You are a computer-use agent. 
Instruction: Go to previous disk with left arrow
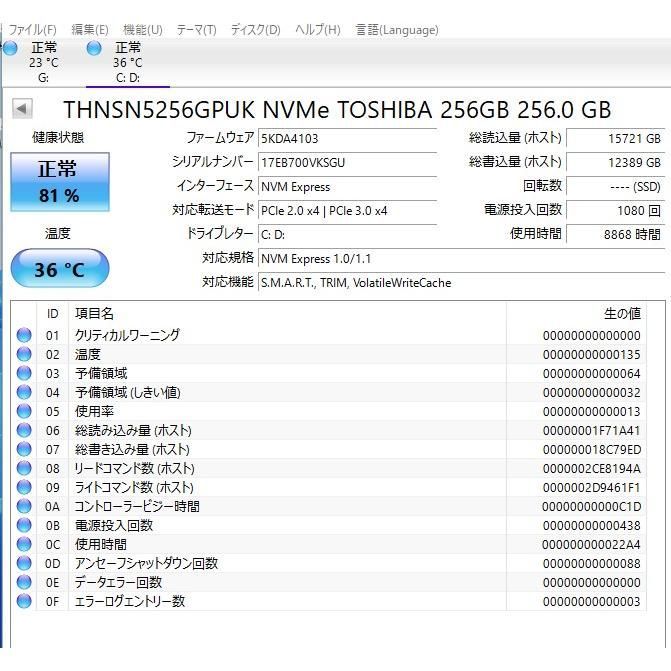22,108
